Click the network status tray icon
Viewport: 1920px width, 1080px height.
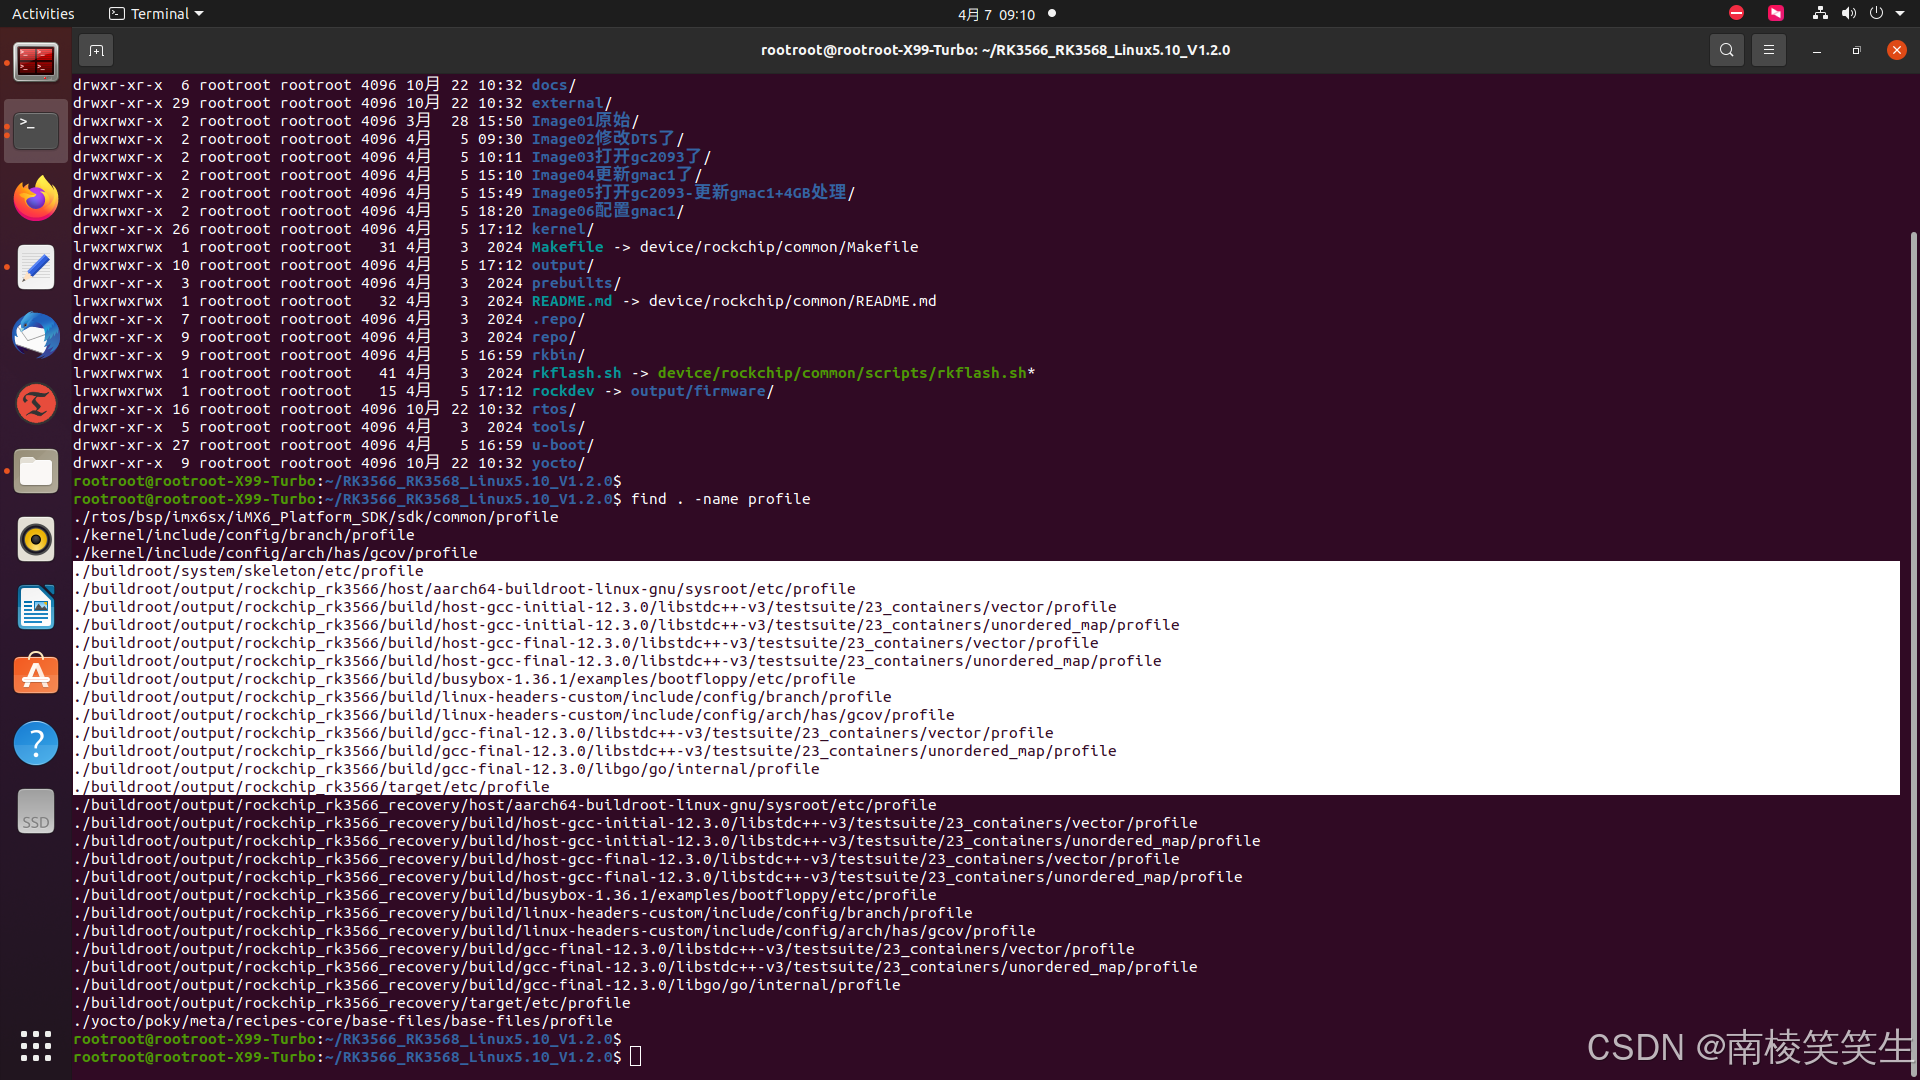pos(1820,14)
